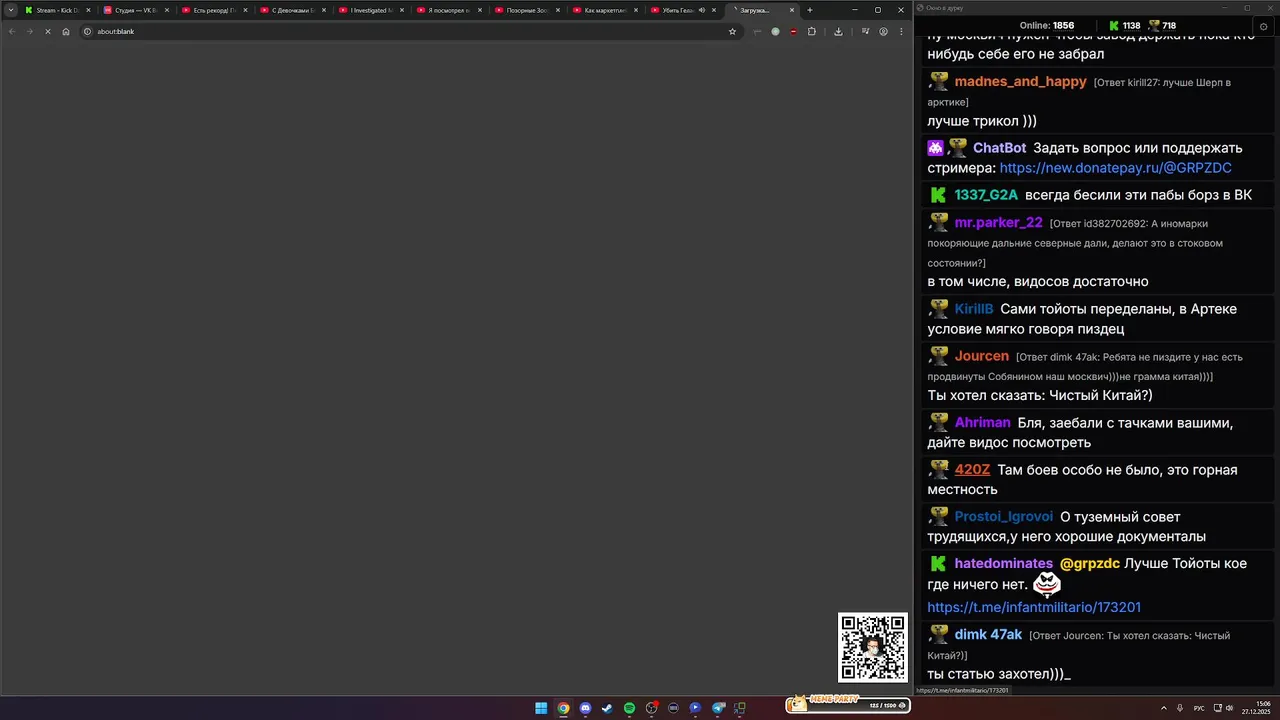Click username KirillB in chat
The width and height of the screenshot is (1280, 720).
coord(974,309)
